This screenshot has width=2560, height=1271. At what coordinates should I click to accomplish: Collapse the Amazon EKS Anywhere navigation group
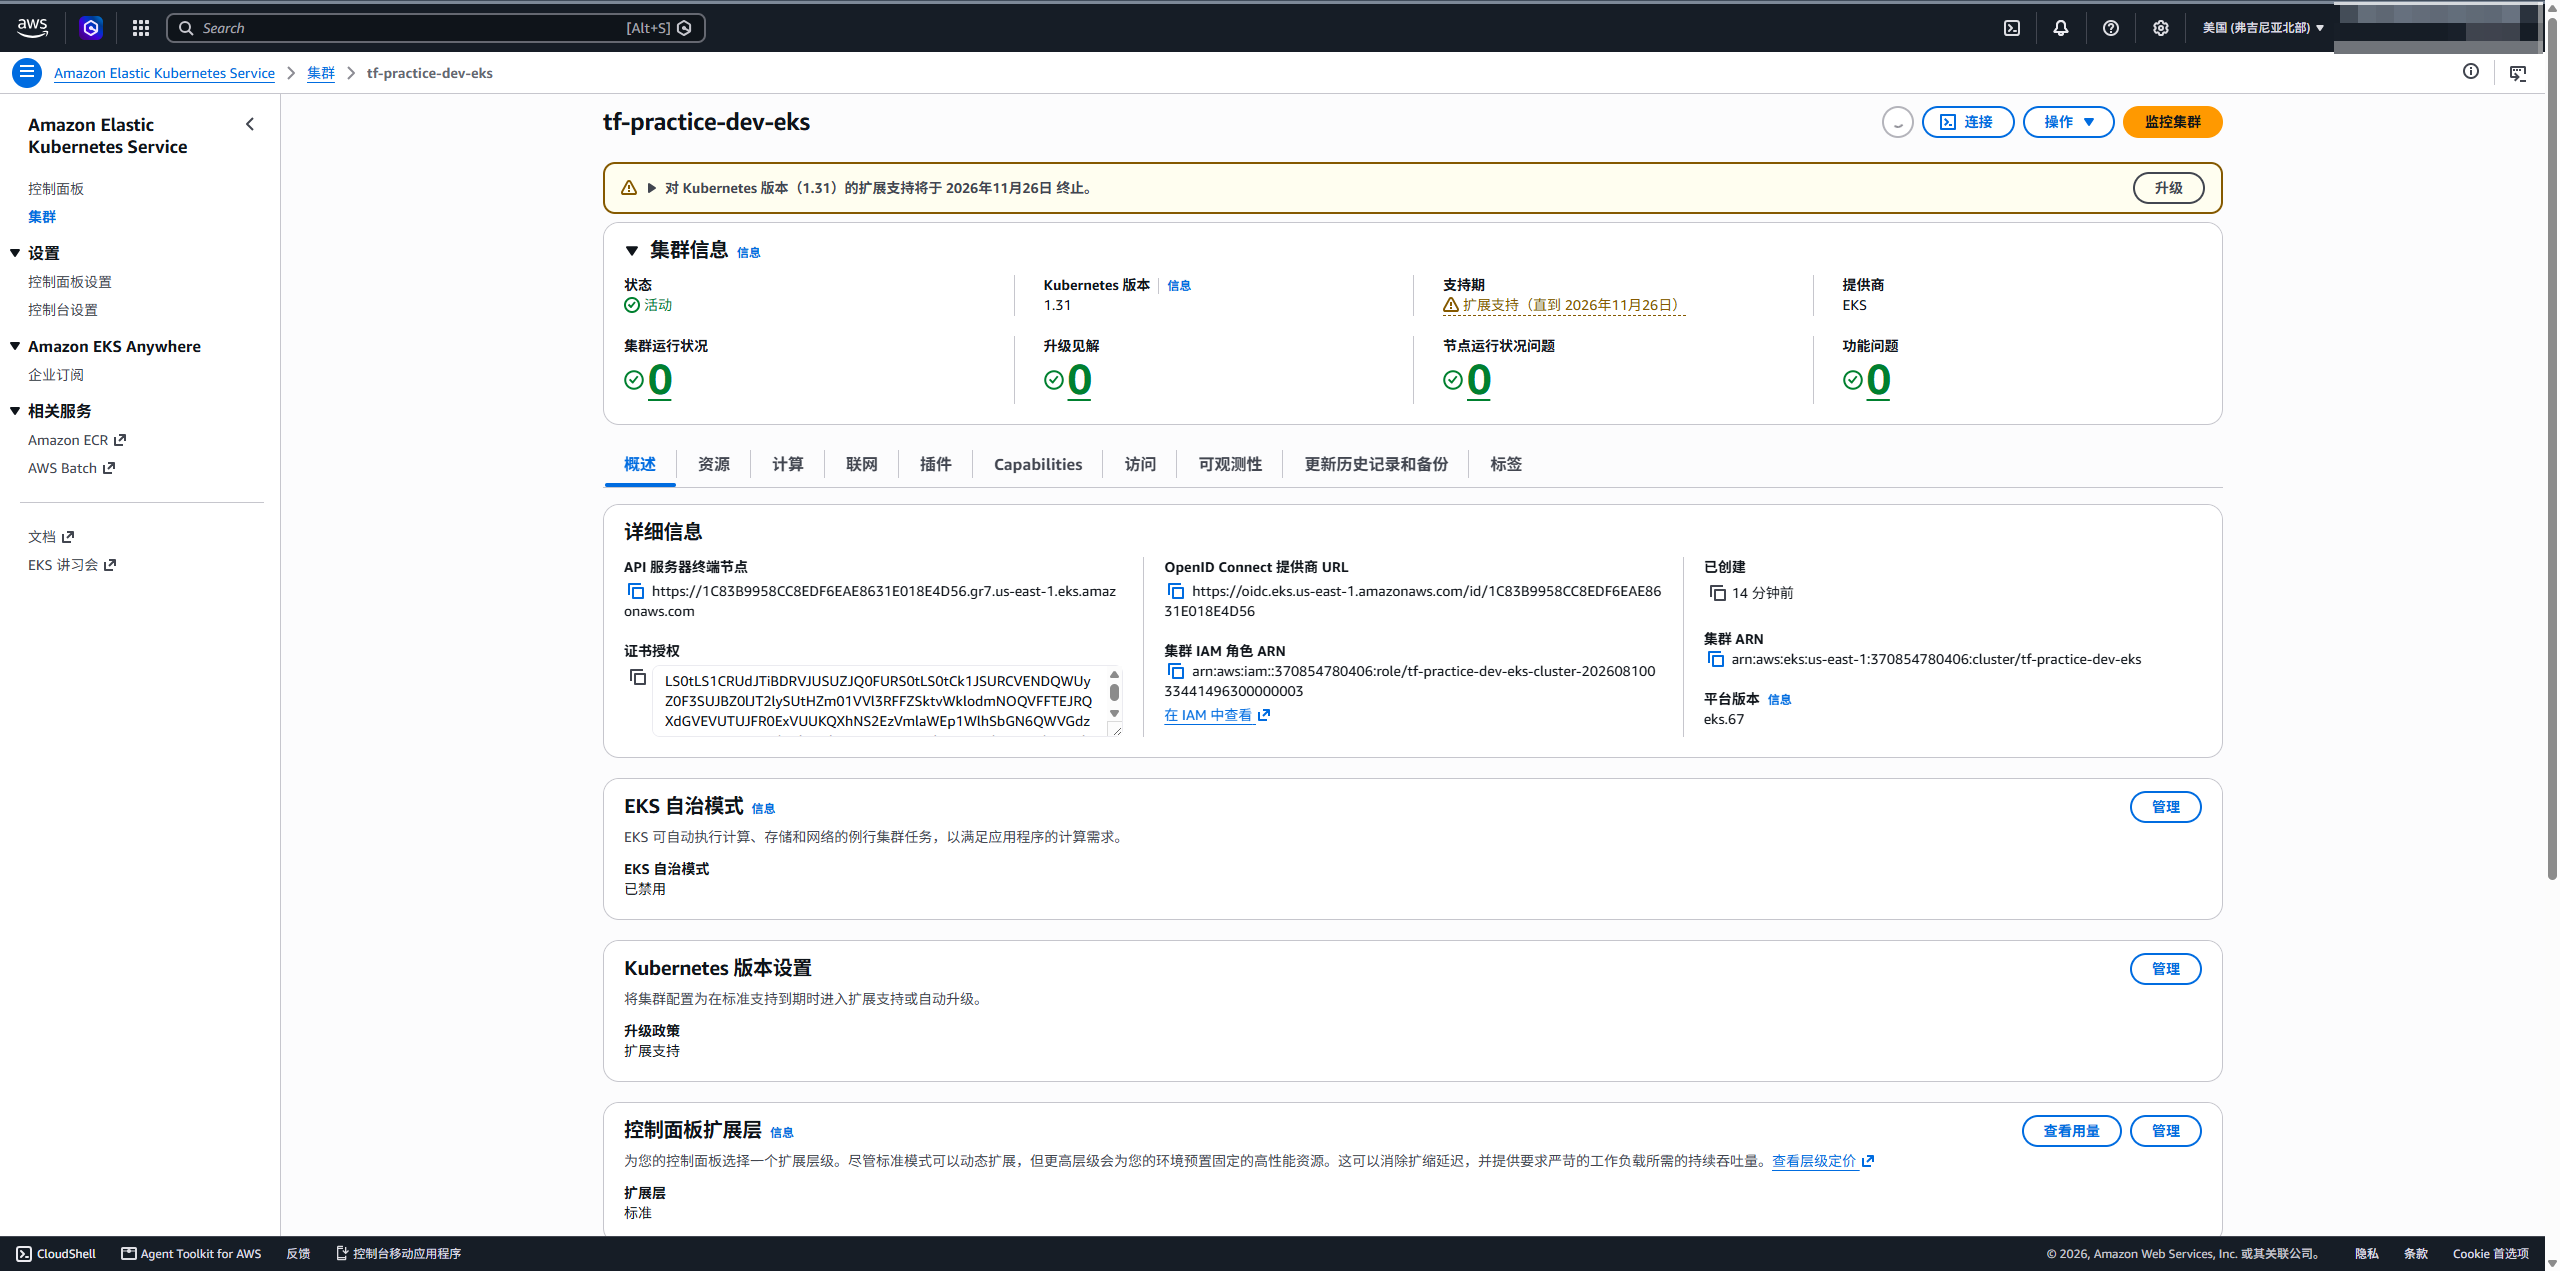pyautogui.click(x=15, y=346)
